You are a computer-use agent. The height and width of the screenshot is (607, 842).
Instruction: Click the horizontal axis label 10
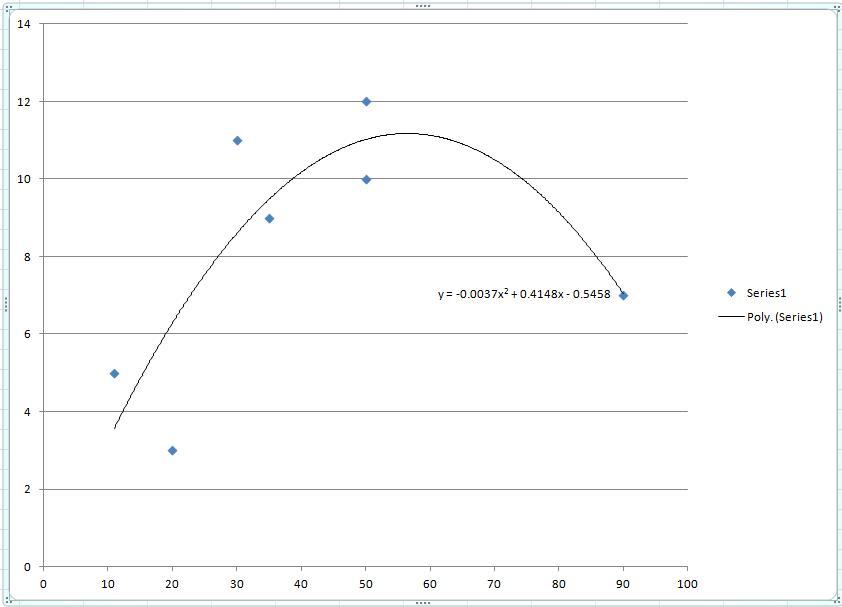[x=108, y=584]
